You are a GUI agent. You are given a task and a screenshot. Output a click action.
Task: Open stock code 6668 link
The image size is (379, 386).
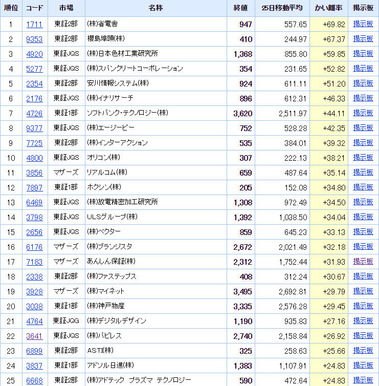click(x=34, y=380)
